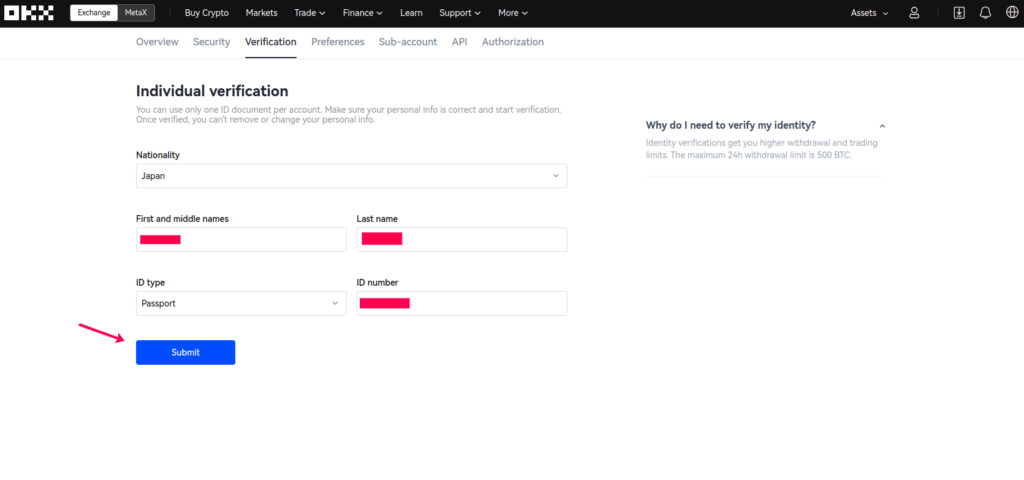Open the user profile icon
This screenshot has height=480, width=1024.
coord(914,13)
